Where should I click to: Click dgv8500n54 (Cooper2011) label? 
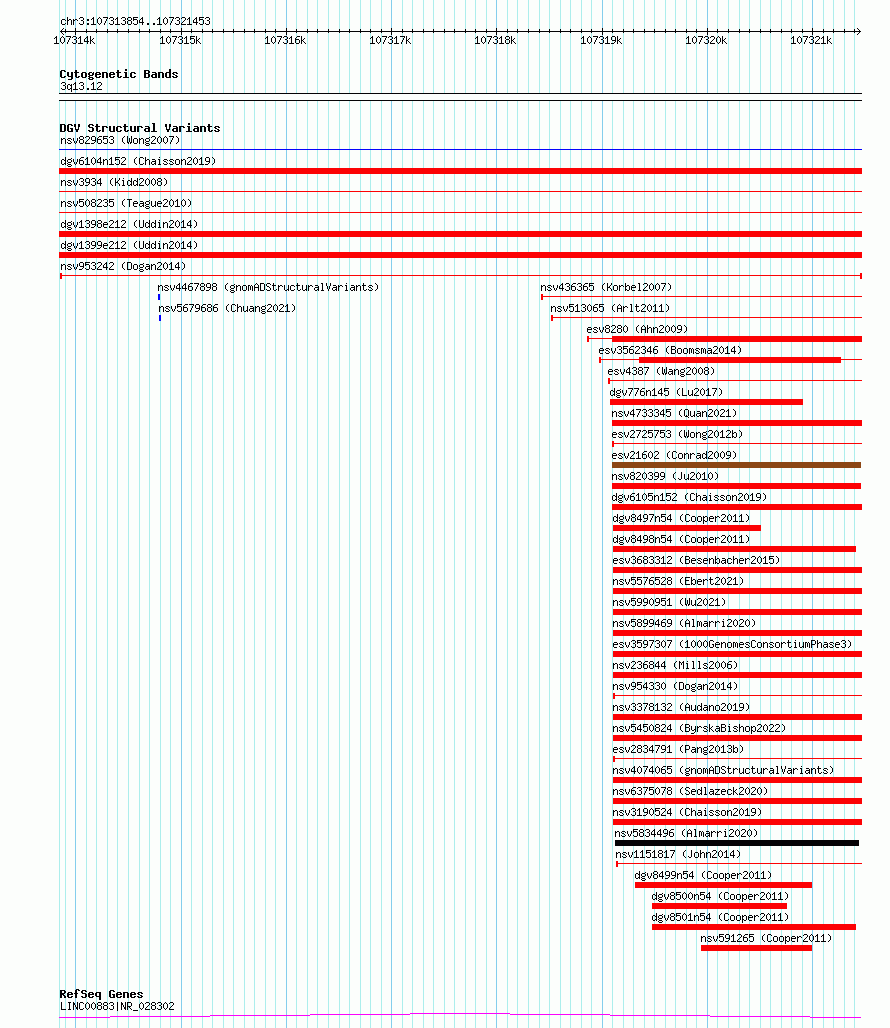click(x=720, y=896)
